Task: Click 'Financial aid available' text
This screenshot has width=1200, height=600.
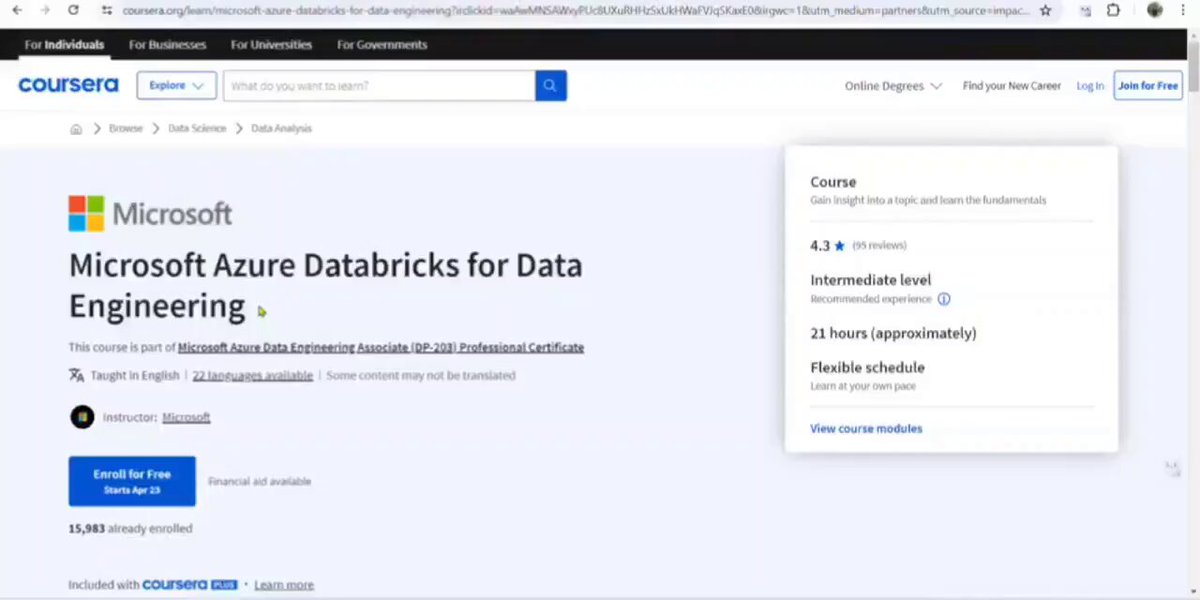Action: 259,482
